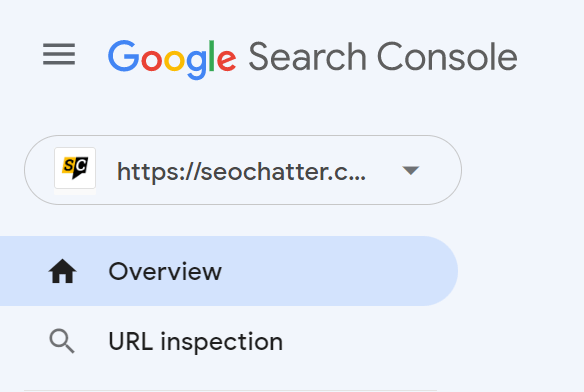584x392 pixels.
Task: Click the SC site favicon
Action: tap(75, 168)
